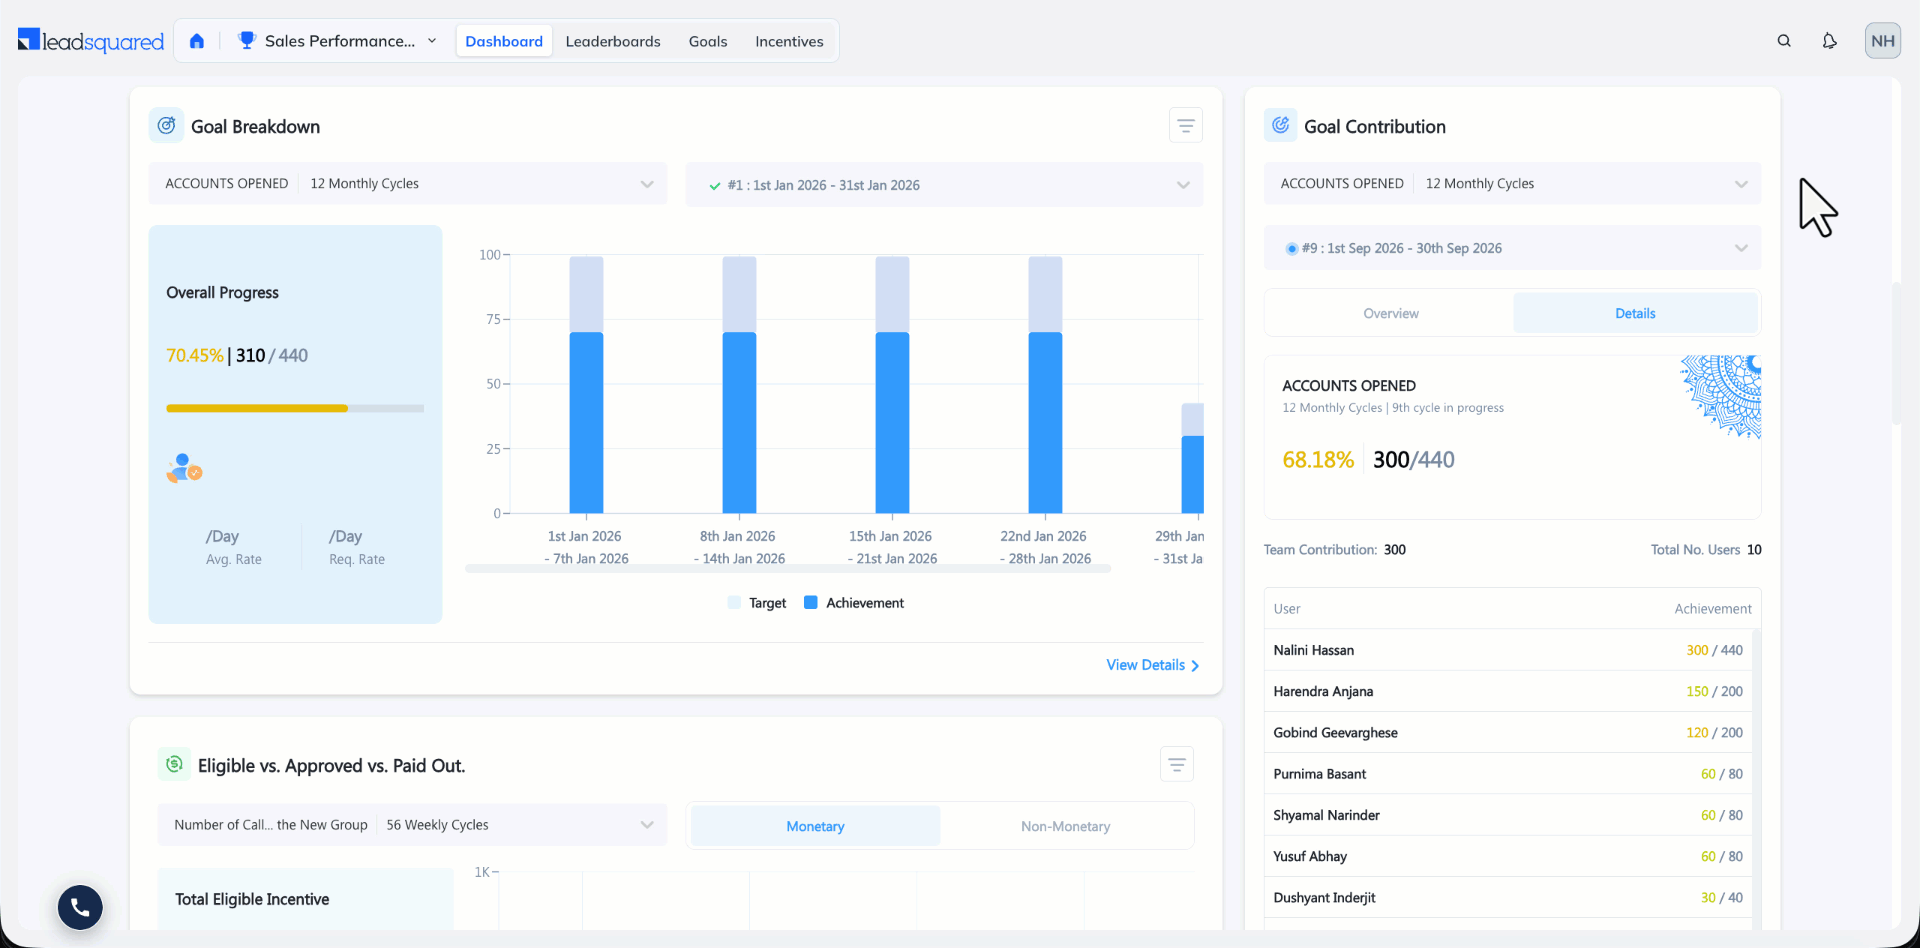Click the user progress icon in Overall Progress
The image size is (1920, 948).
pos(184,468)
